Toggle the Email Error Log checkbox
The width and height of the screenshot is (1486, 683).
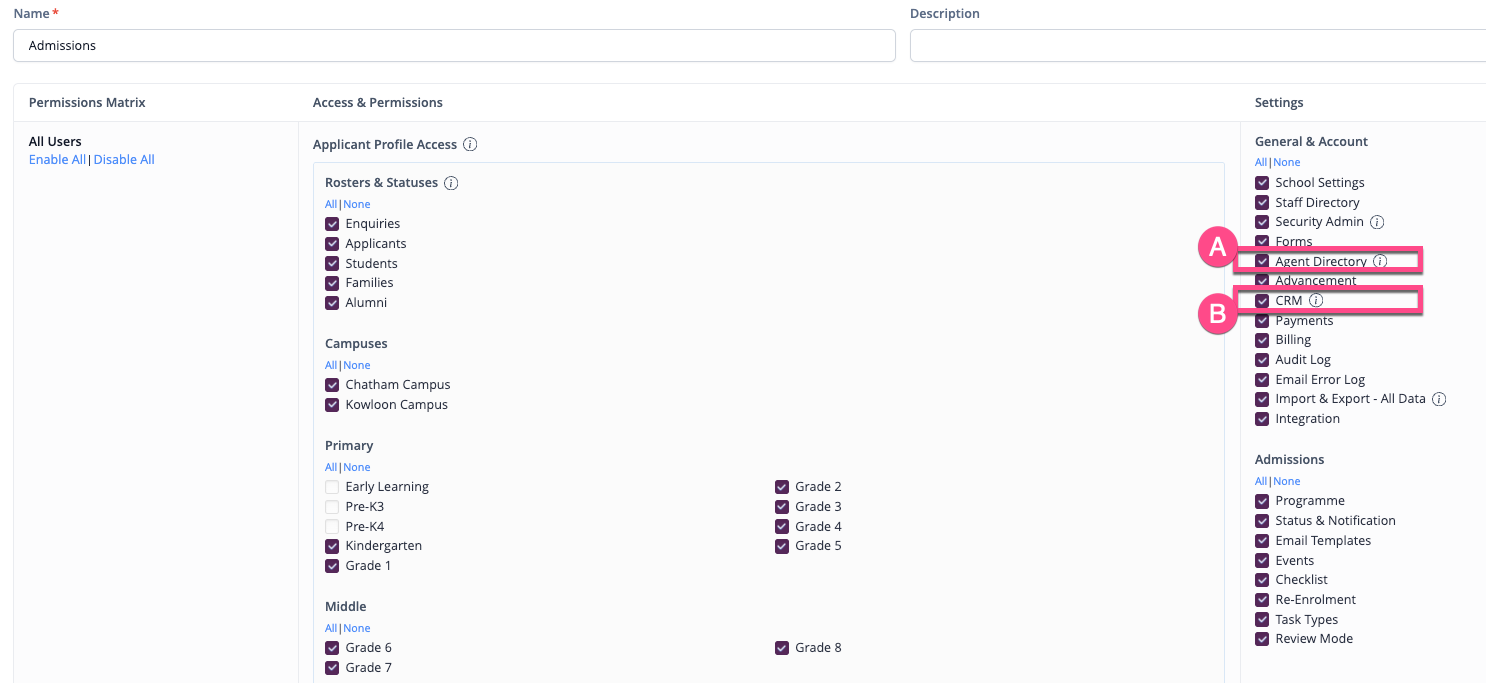[x=1262, y=380]
